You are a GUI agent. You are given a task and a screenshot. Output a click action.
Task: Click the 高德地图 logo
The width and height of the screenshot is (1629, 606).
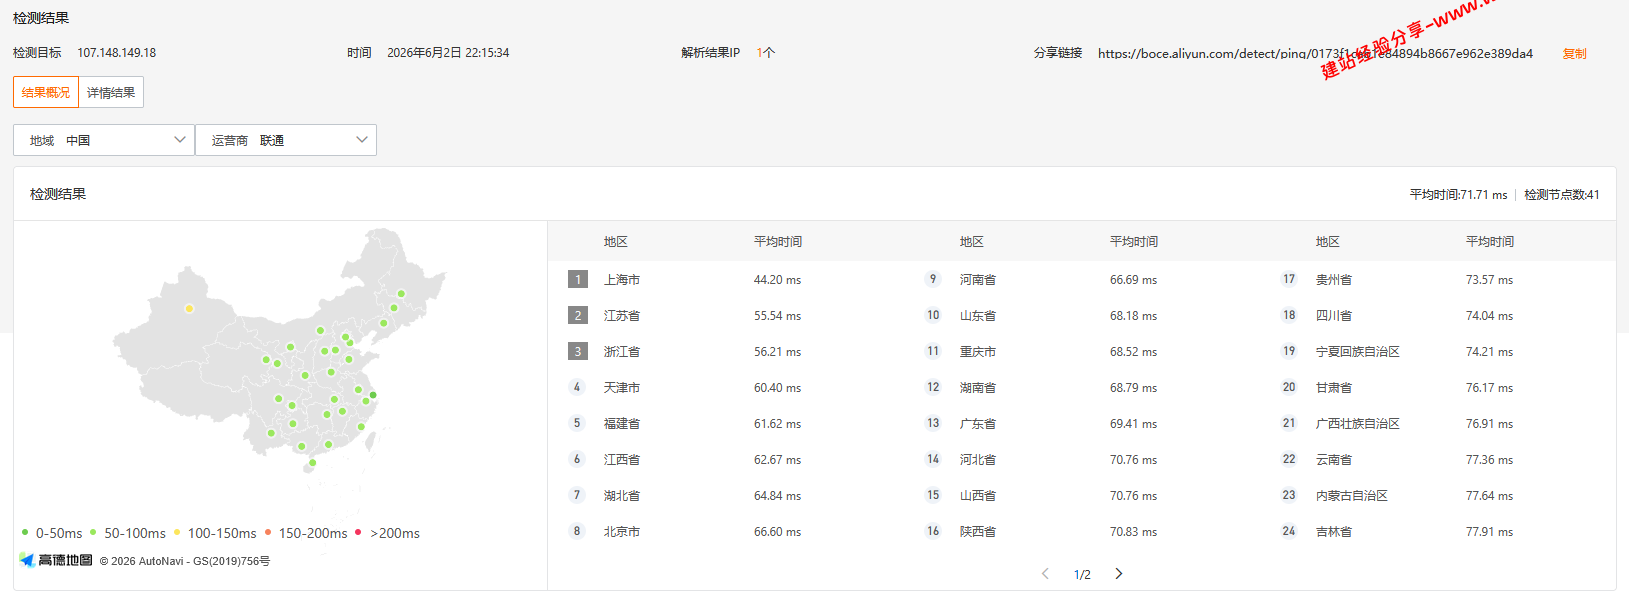coord(56,560)
